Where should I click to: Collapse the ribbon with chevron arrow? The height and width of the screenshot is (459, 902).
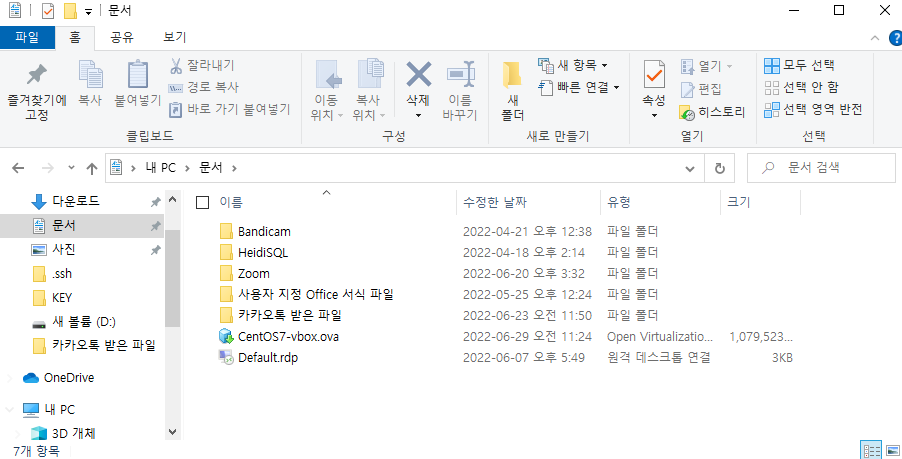click(875, 38)
